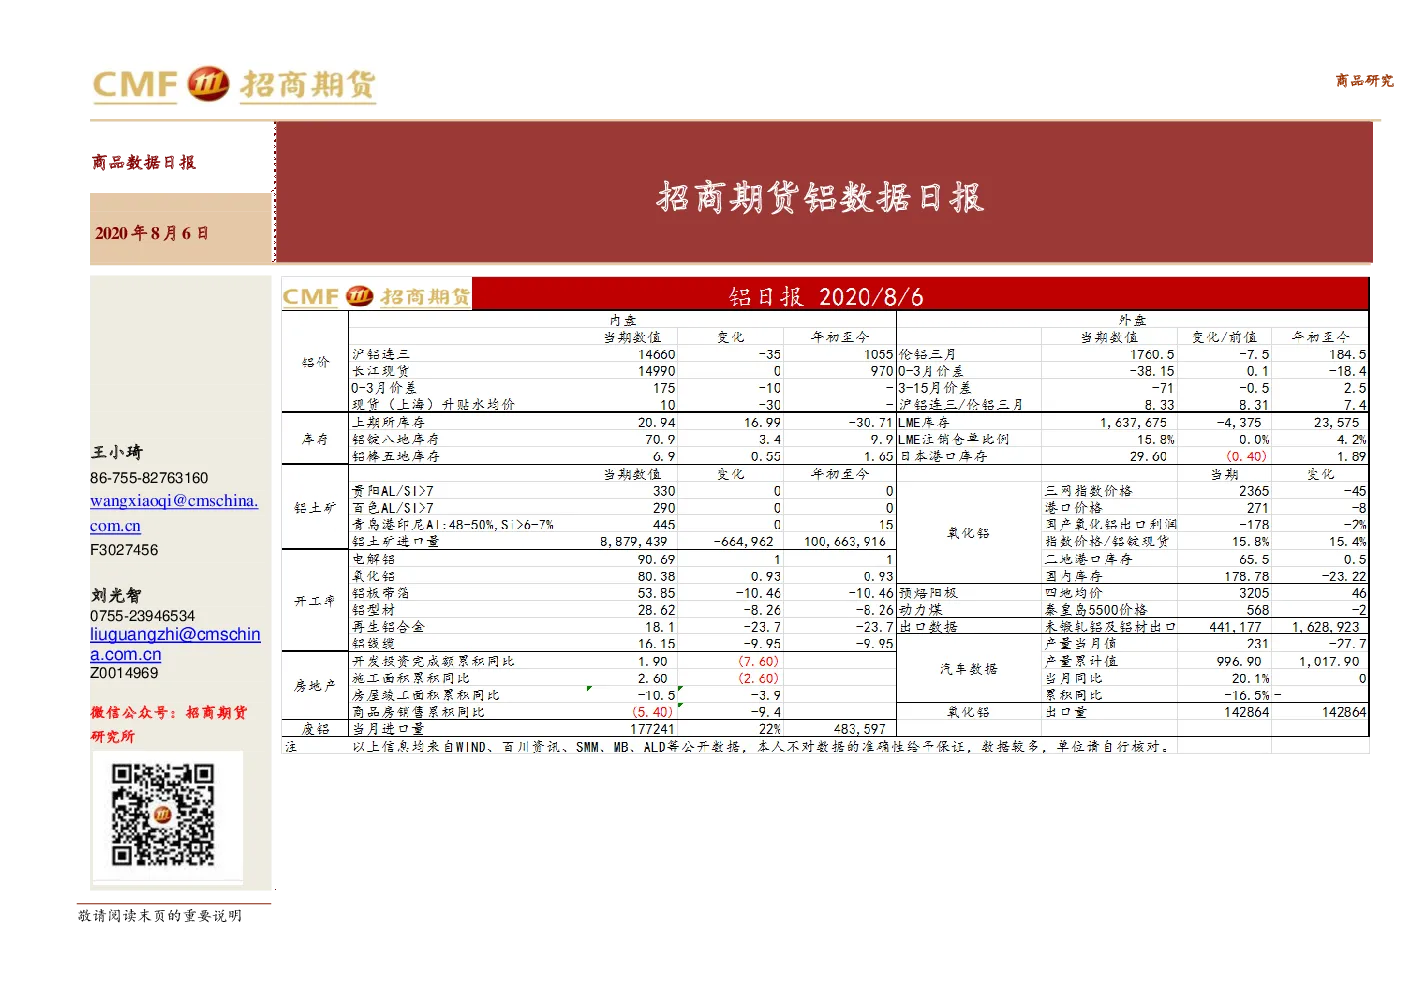Click the 动力煤 label

click(920, 610)
